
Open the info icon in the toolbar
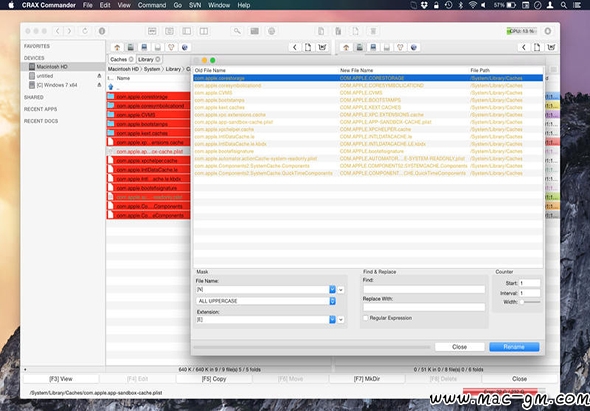pyautogui.click(x=102, y=31)
